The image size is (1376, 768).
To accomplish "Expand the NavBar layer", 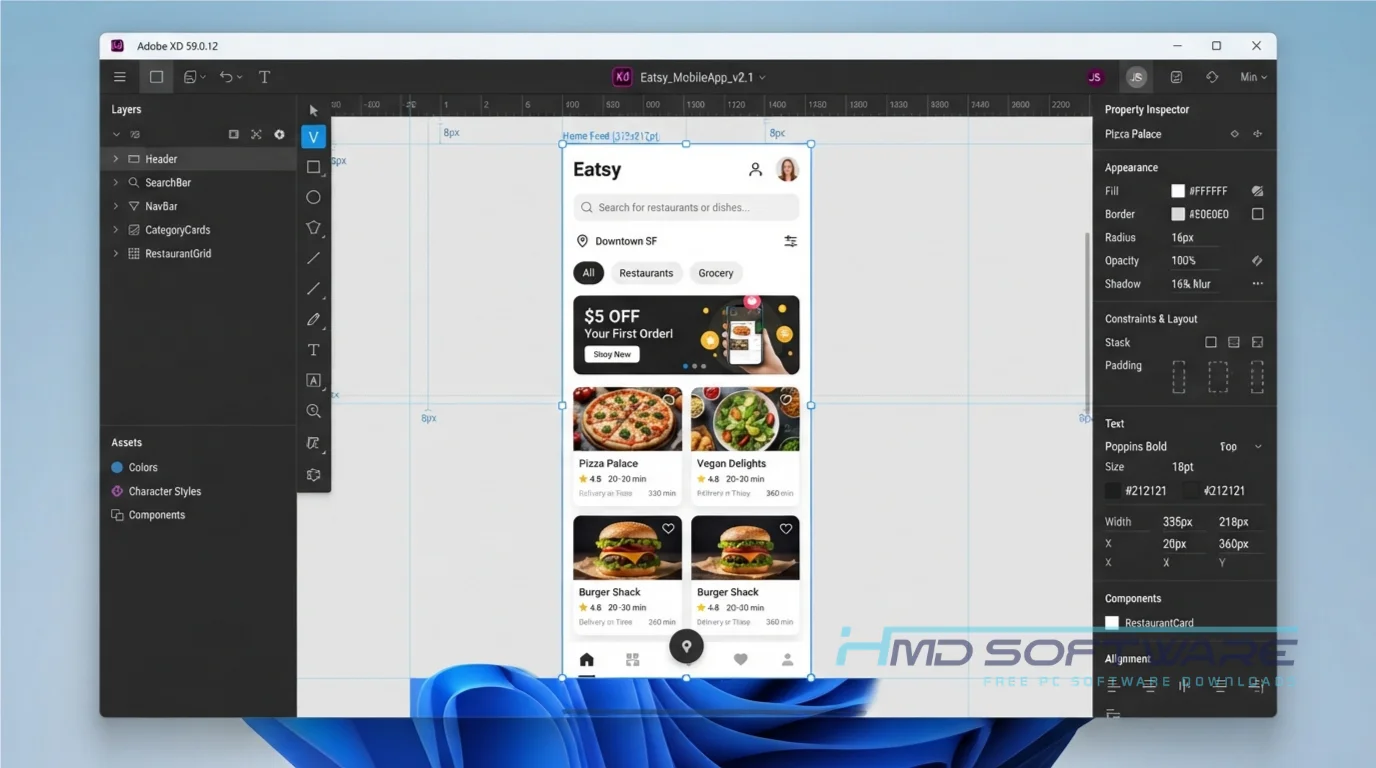I will (115, 206).
